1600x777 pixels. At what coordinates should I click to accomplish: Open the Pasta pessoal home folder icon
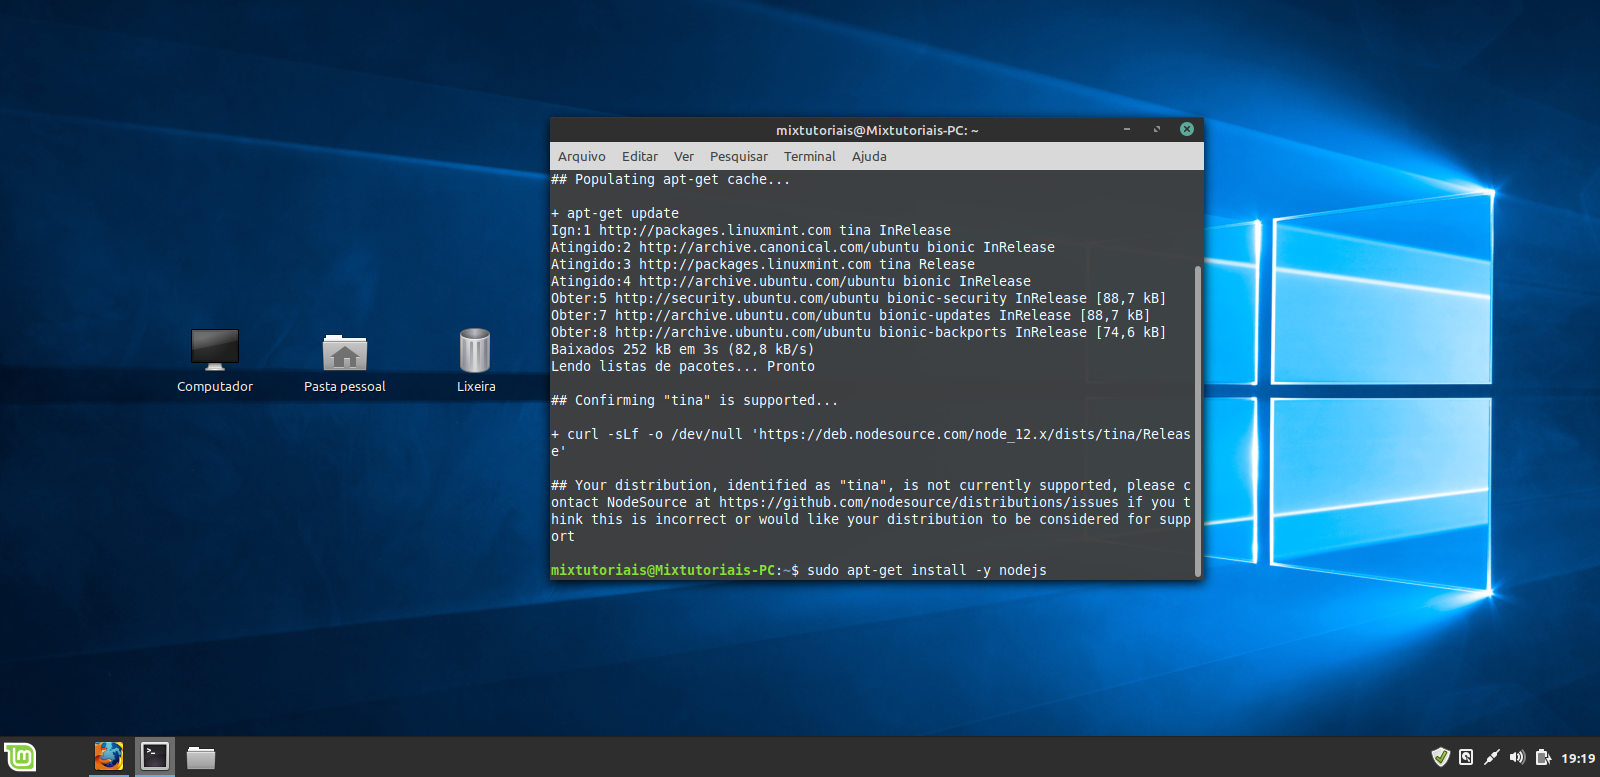point(345,361)
